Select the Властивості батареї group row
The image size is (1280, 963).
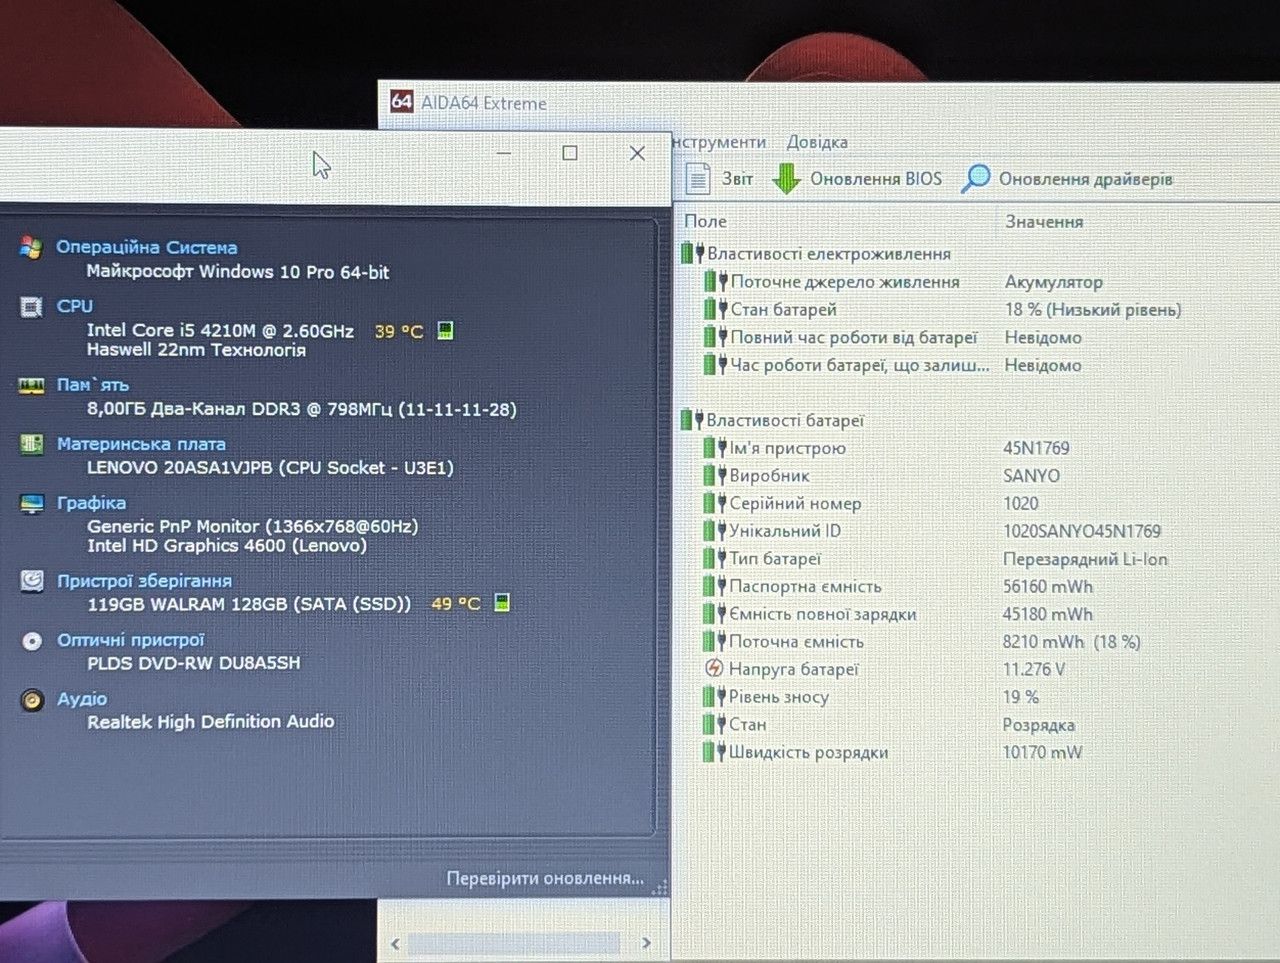click(785, 420)
